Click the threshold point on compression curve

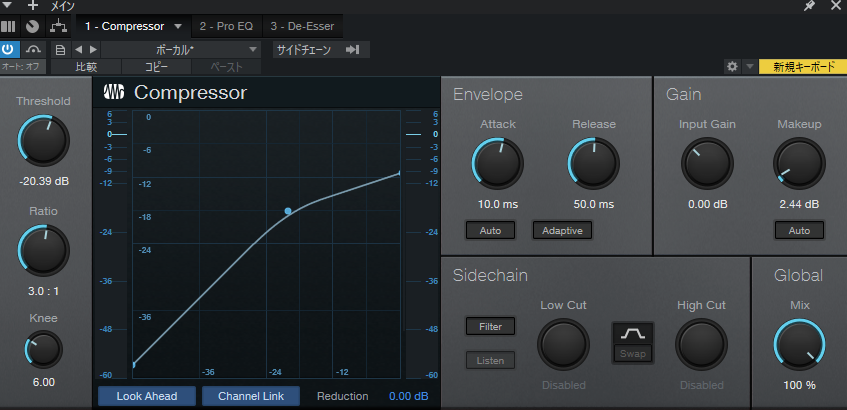(288, 211)
